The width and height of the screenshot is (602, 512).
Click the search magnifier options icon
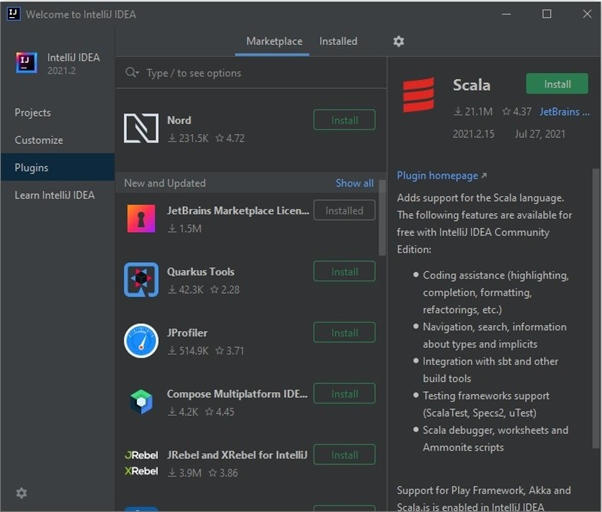[x=132, y=73]
